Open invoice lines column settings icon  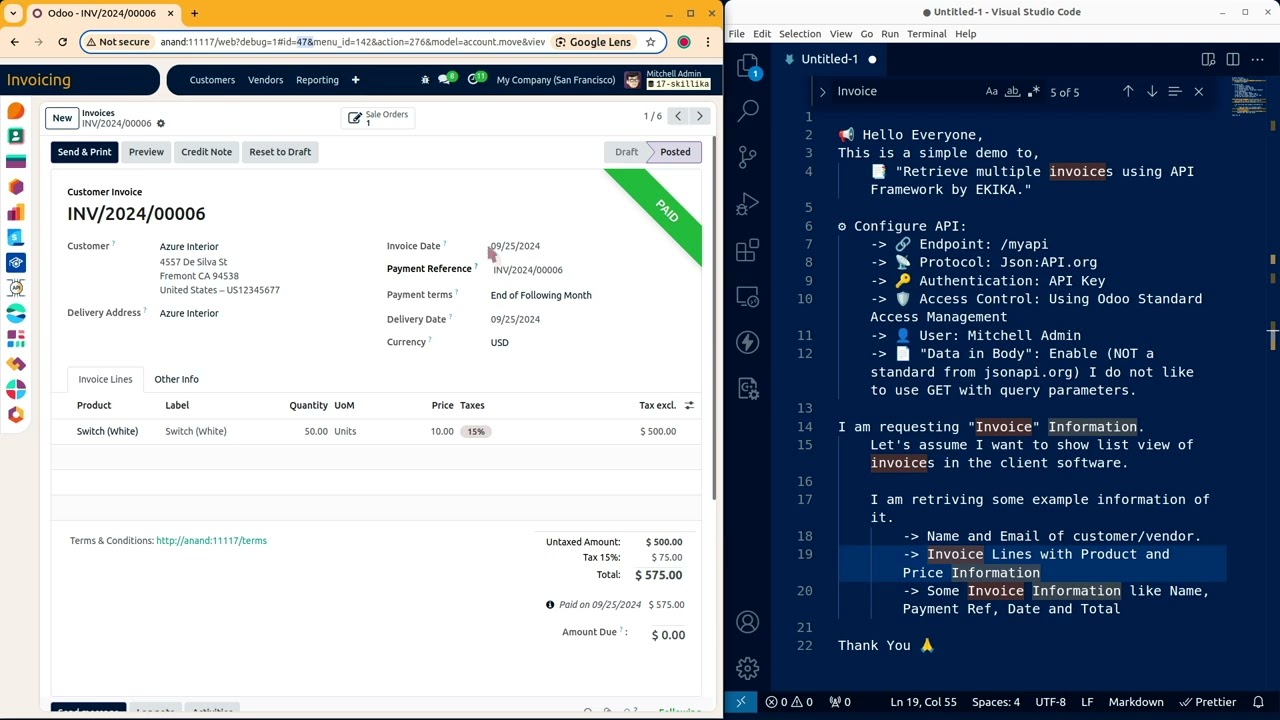(x=689, y=405)
